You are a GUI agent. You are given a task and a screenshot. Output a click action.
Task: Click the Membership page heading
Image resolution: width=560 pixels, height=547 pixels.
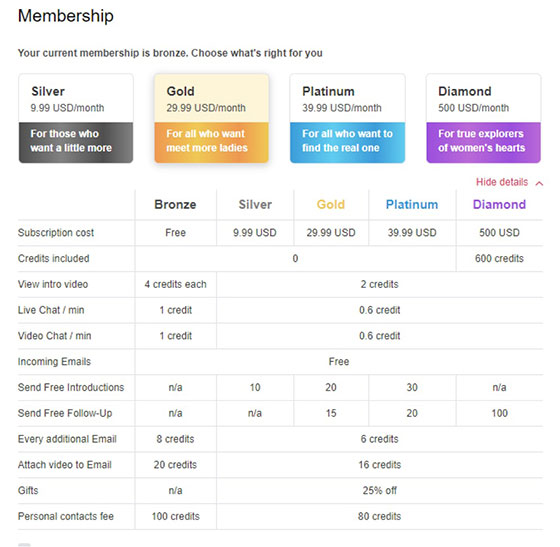[x=66, y=16]
